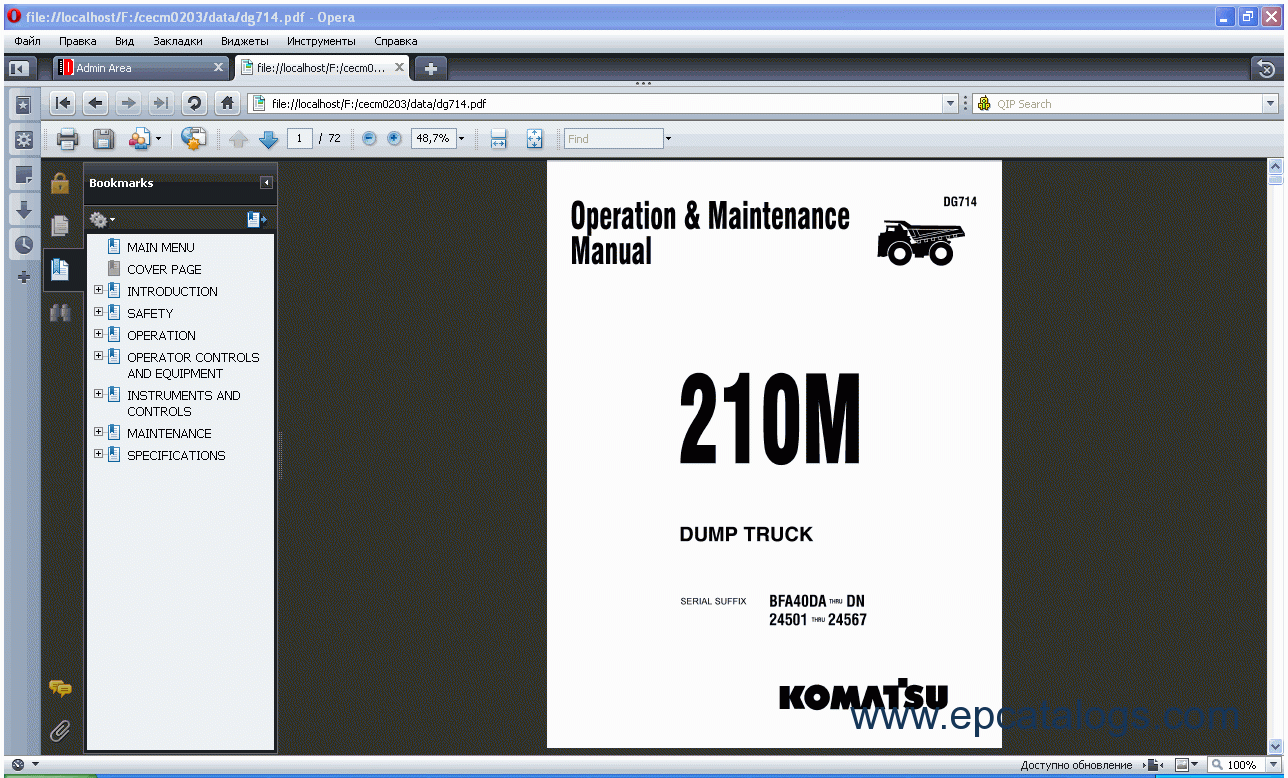Go to previous PDF page arrow
Viewport: 1288px width, 778px height.
(238, 139)
